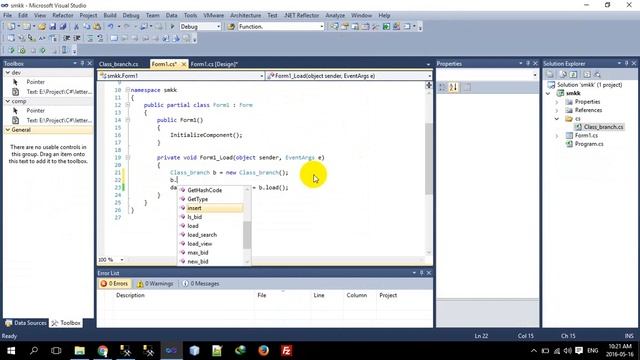
Task: Click the Find in Files icon
Action: (231, 27)
